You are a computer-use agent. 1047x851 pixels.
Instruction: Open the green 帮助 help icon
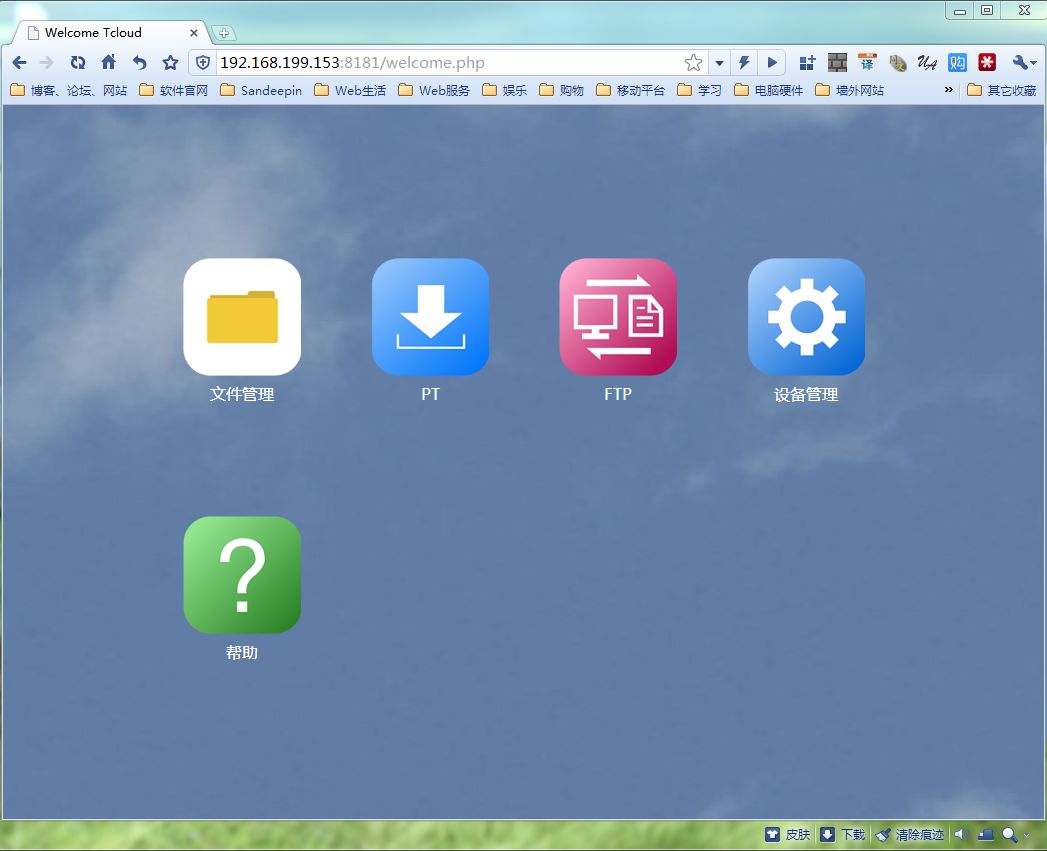(x=242, y=575)
